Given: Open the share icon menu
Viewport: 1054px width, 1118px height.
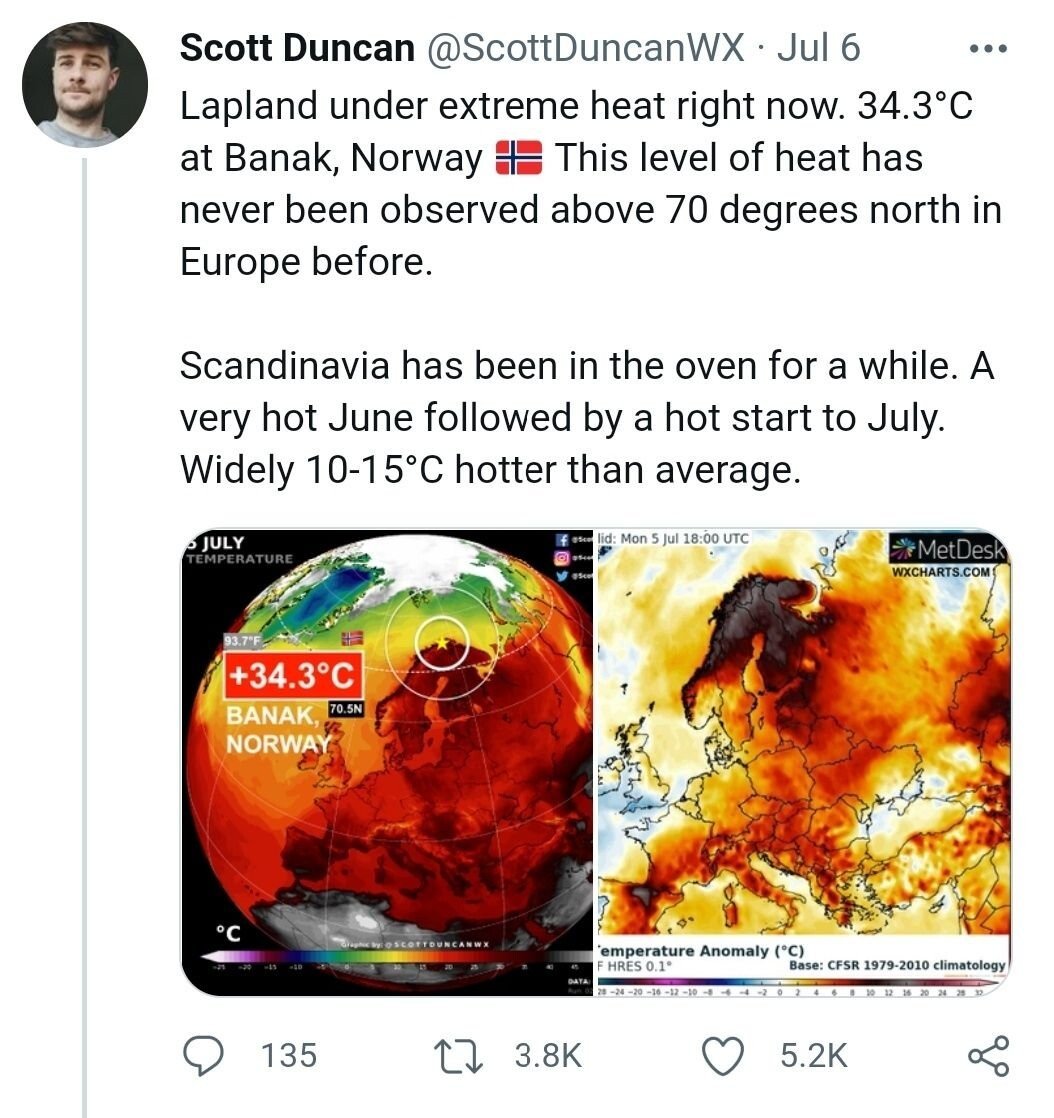Looking at the screenshot, I should coord(988,1056).
